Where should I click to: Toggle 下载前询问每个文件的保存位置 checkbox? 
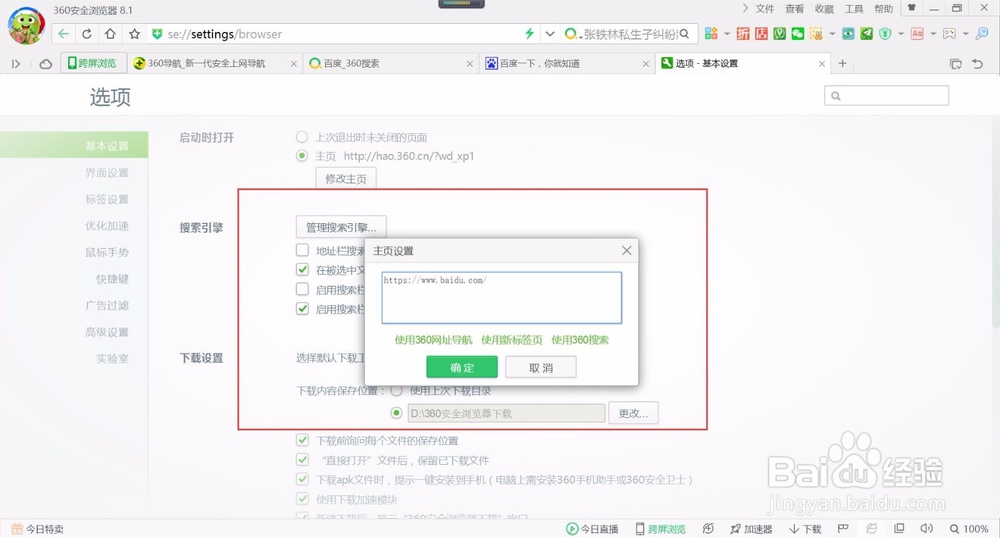click(302, 440)
